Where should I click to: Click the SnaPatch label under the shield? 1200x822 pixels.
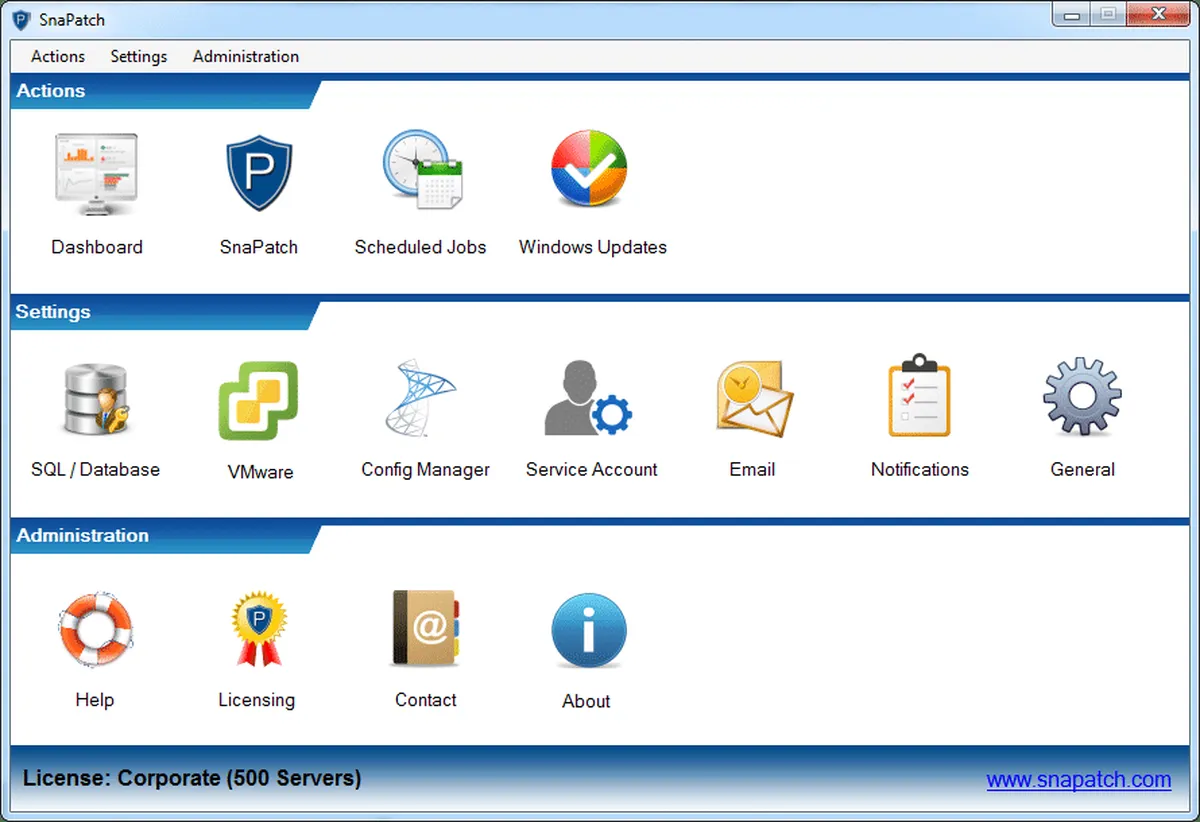pyautogui.click(x=259, y=247)
